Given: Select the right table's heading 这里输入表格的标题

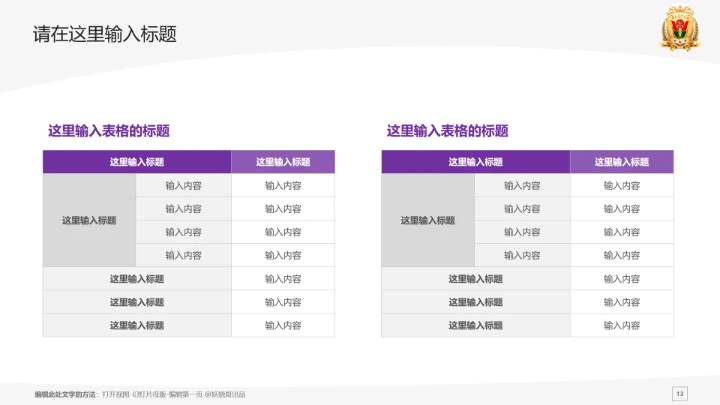Looking at the screenshot, I should pos(447,131).
